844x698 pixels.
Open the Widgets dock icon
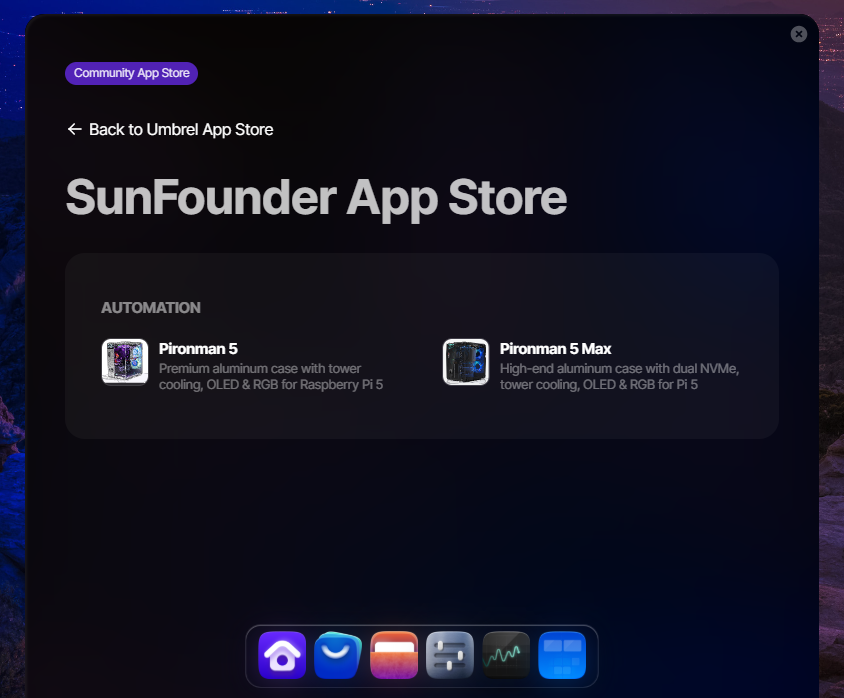click(562, 655)
